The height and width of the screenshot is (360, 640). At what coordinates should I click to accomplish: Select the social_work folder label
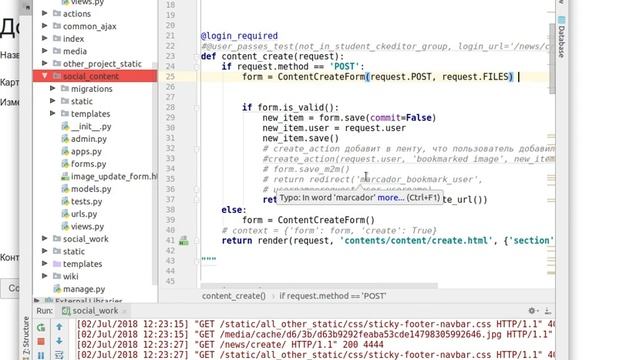click(86, 239)
